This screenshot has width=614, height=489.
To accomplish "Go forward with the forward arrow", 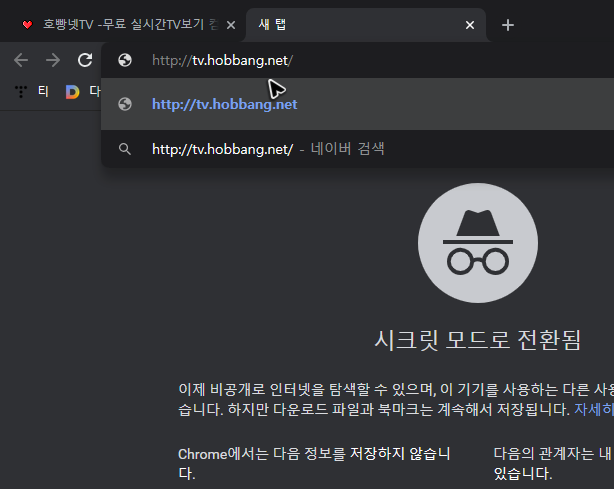I will (53, 60).
